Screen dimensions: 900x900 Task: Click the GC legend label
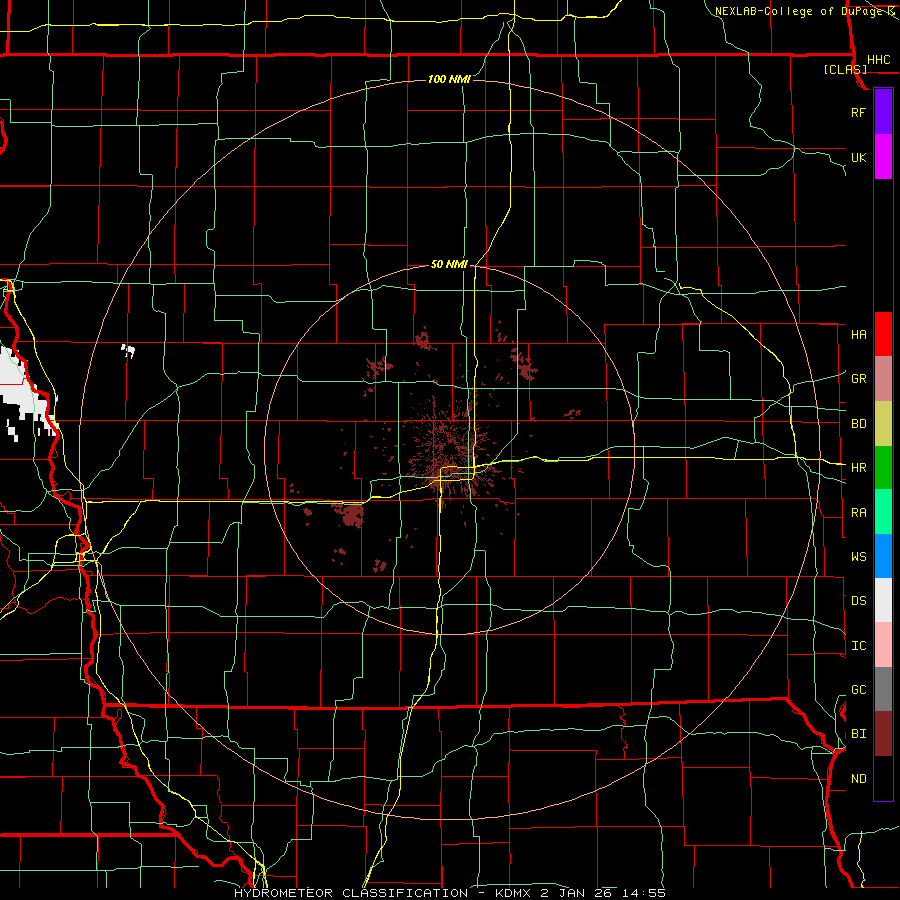click(859, 689)
